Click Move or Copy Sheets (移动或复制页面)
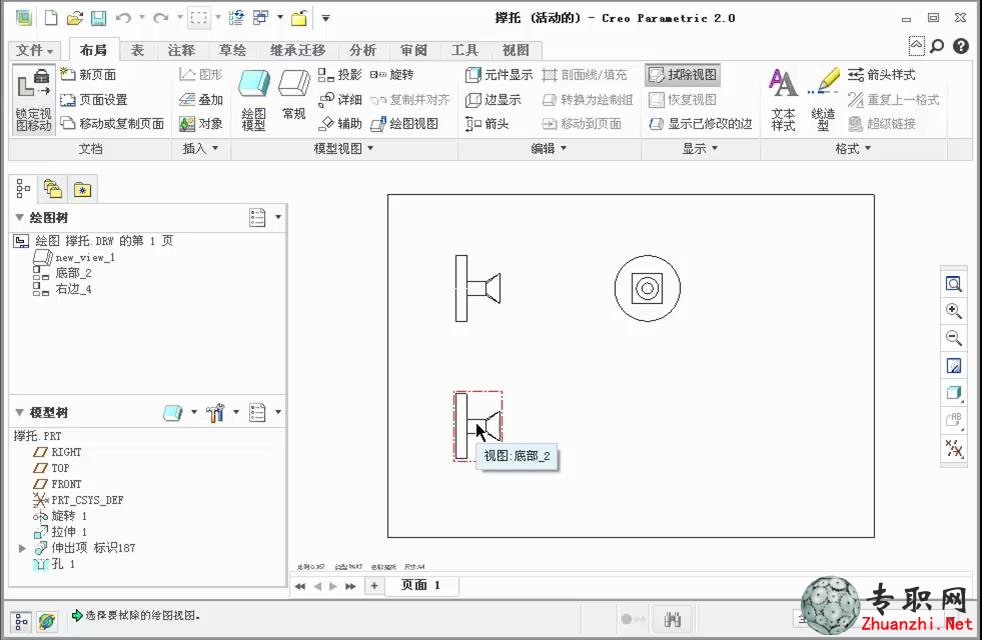 [x=112, y=124]
